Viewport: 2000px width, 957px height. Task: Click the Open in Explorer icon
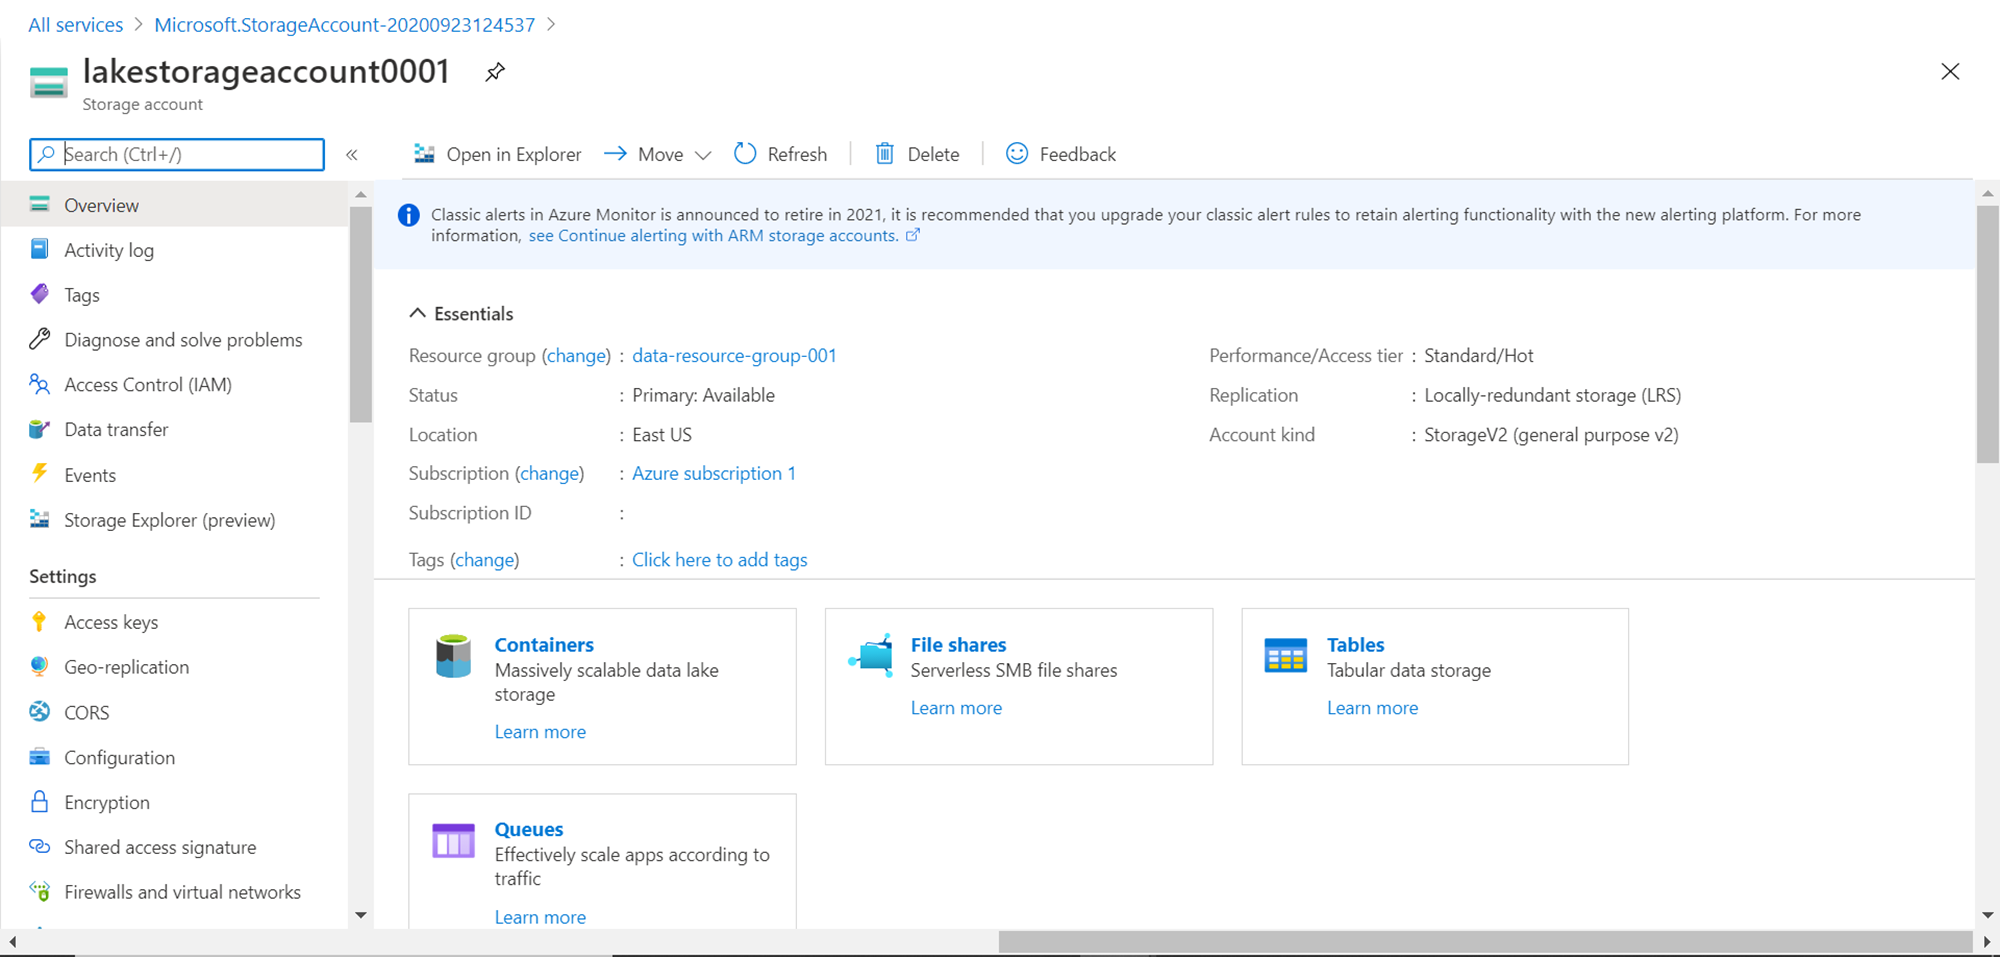tap(424, 154)
